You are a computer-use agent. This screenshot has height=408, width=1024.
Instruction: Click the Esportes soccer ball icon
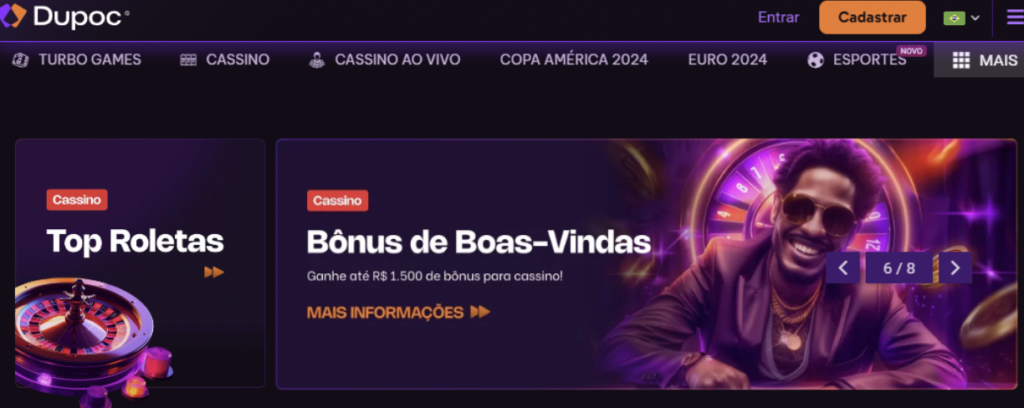pos(816,60)
